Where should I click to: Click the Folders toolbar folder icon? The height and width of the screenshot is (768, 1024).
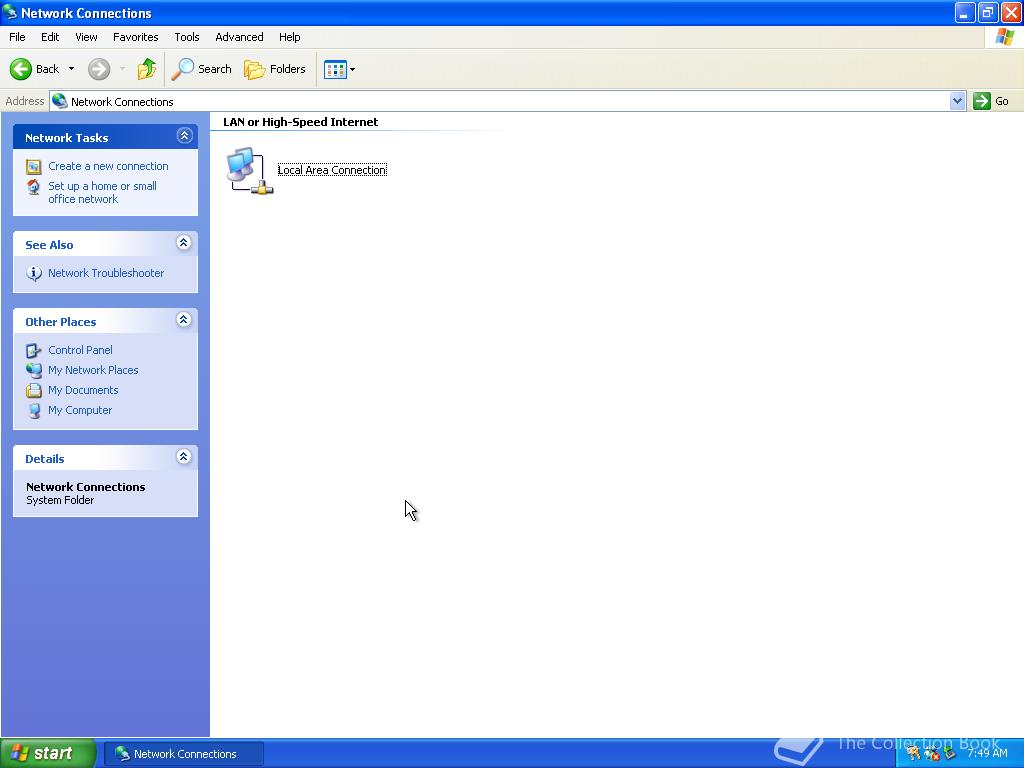point(254,69)
